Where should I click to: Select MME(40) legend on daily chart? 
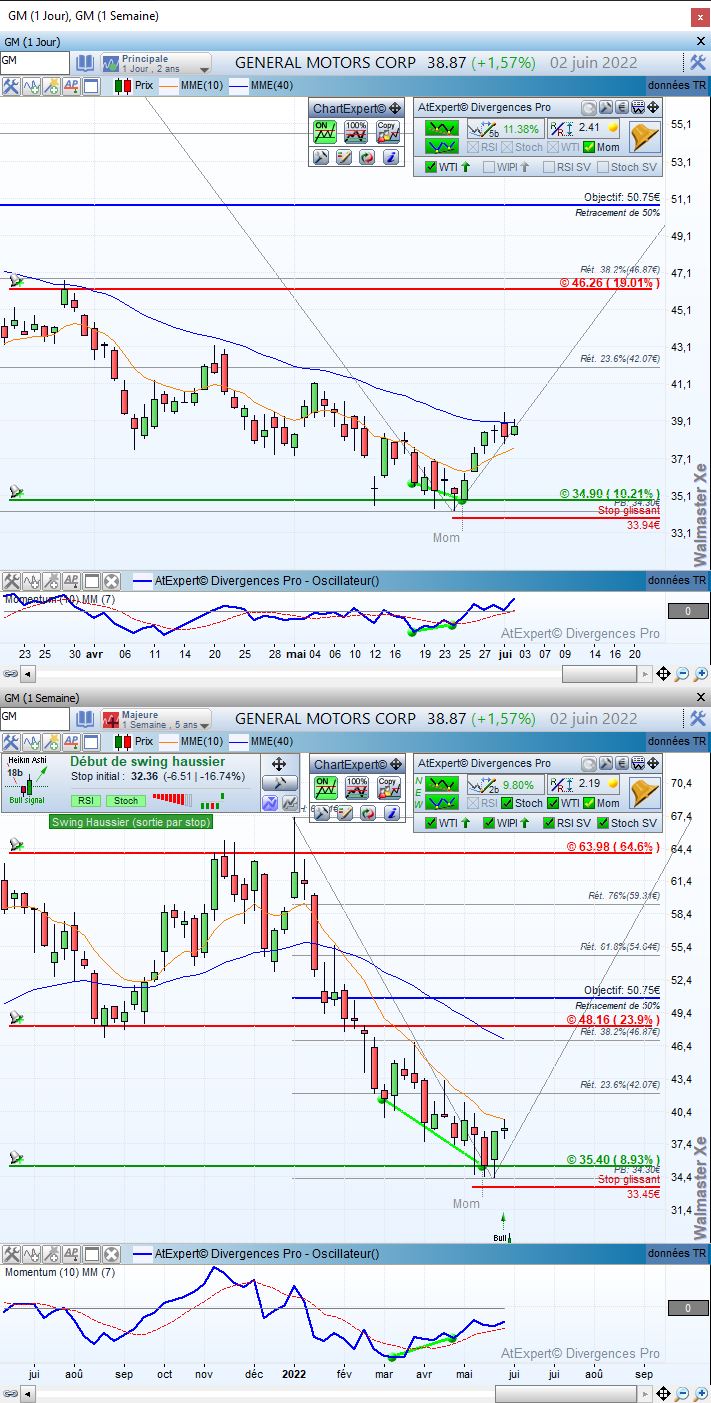coord(261,85)
